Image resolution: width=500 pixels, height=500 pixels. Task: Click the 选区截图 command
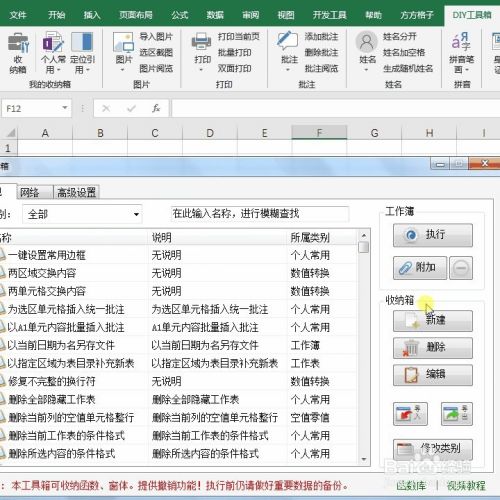(x=156, y=52)
